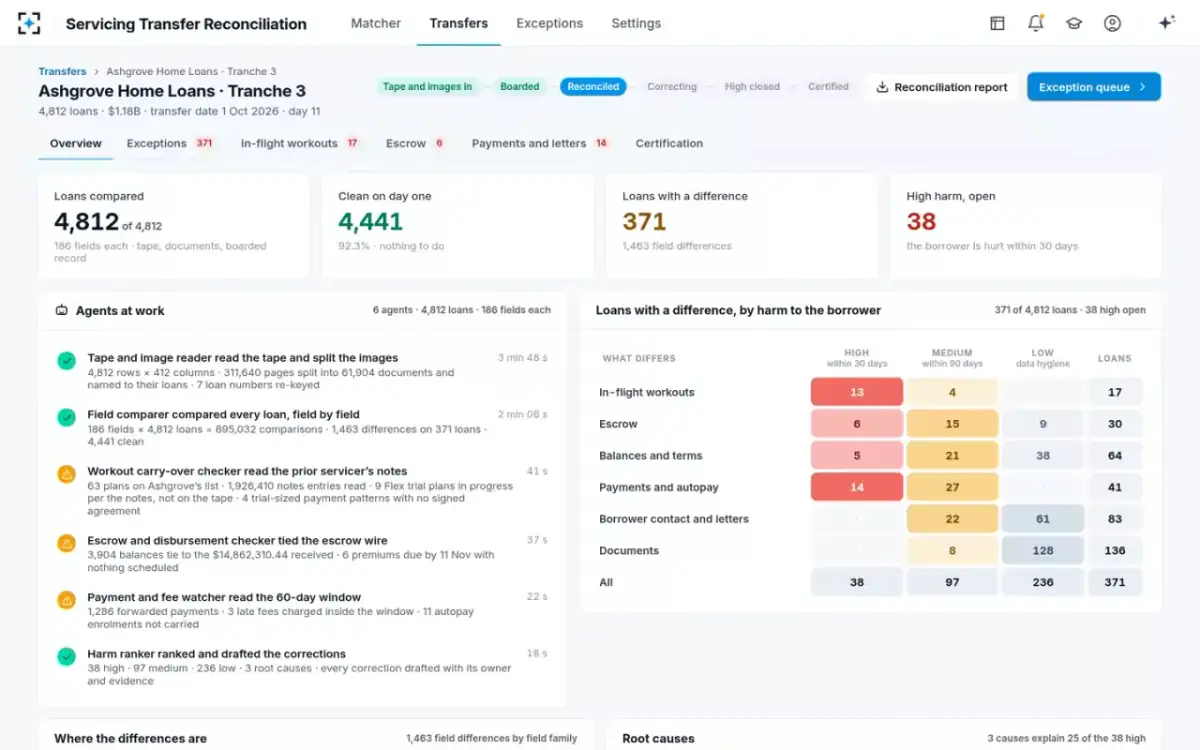Click the green check for Field comparer

click(66, 417)
